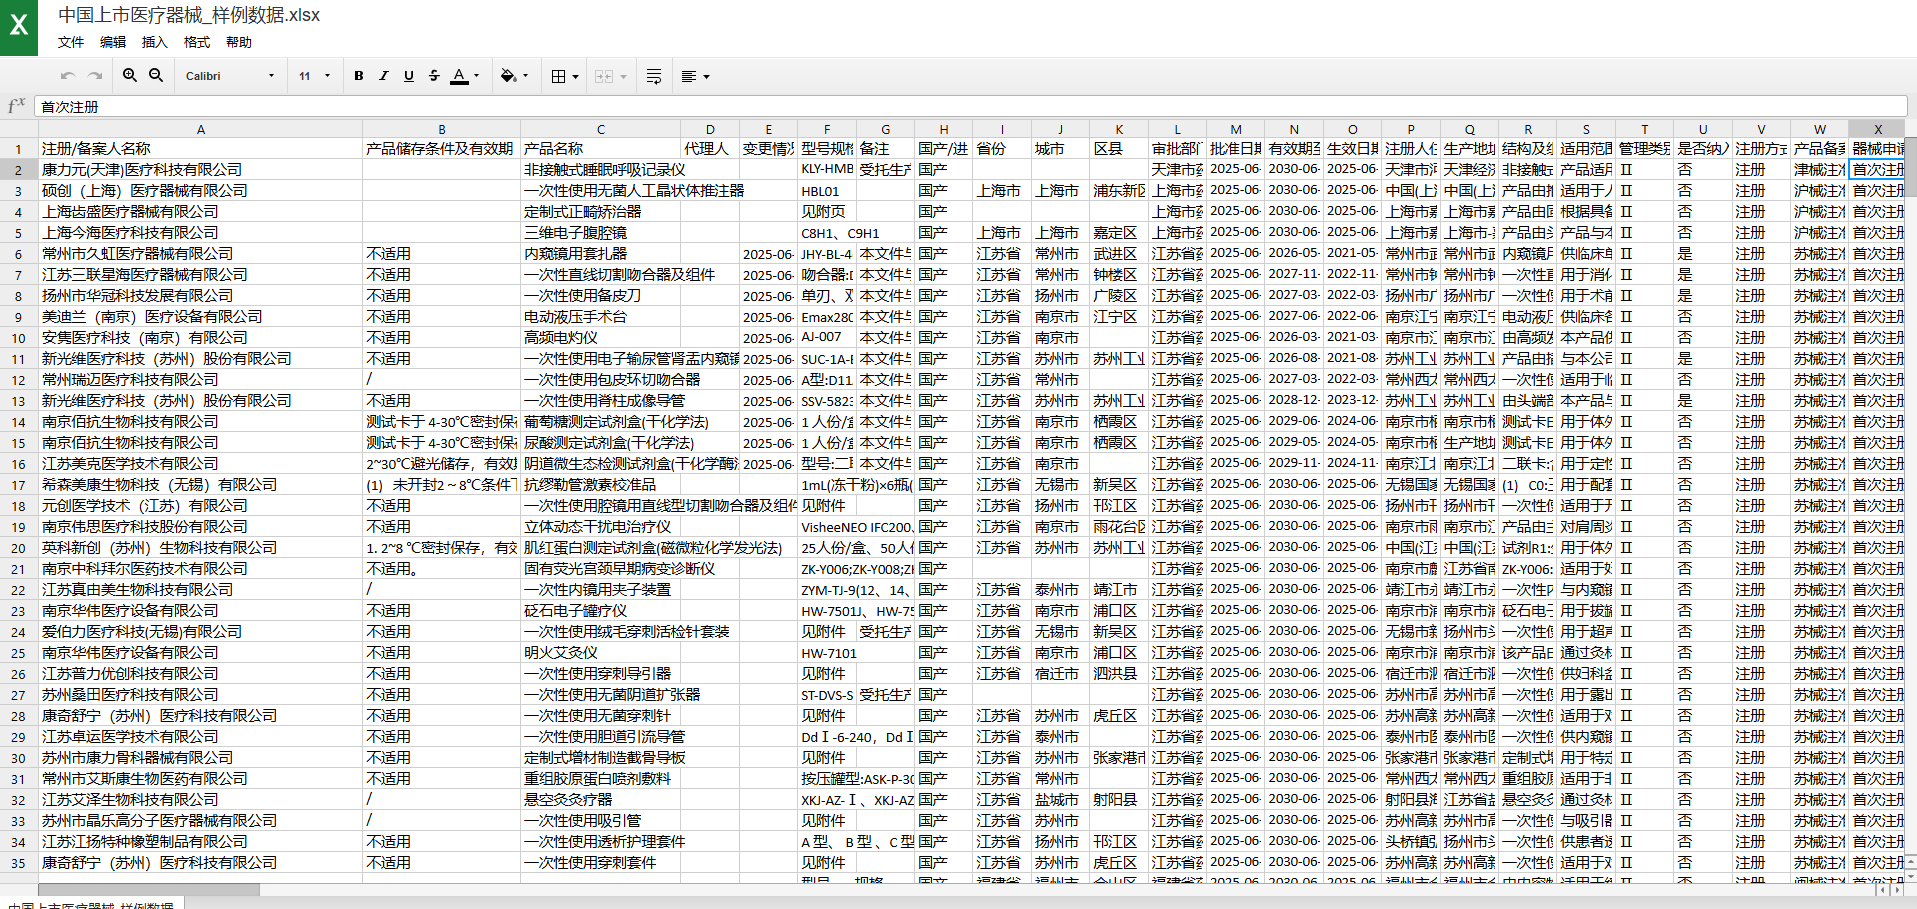Select cell 康力元(天津)医疗科技有限公司
The image size is (1917, 909).
point(200,170)
